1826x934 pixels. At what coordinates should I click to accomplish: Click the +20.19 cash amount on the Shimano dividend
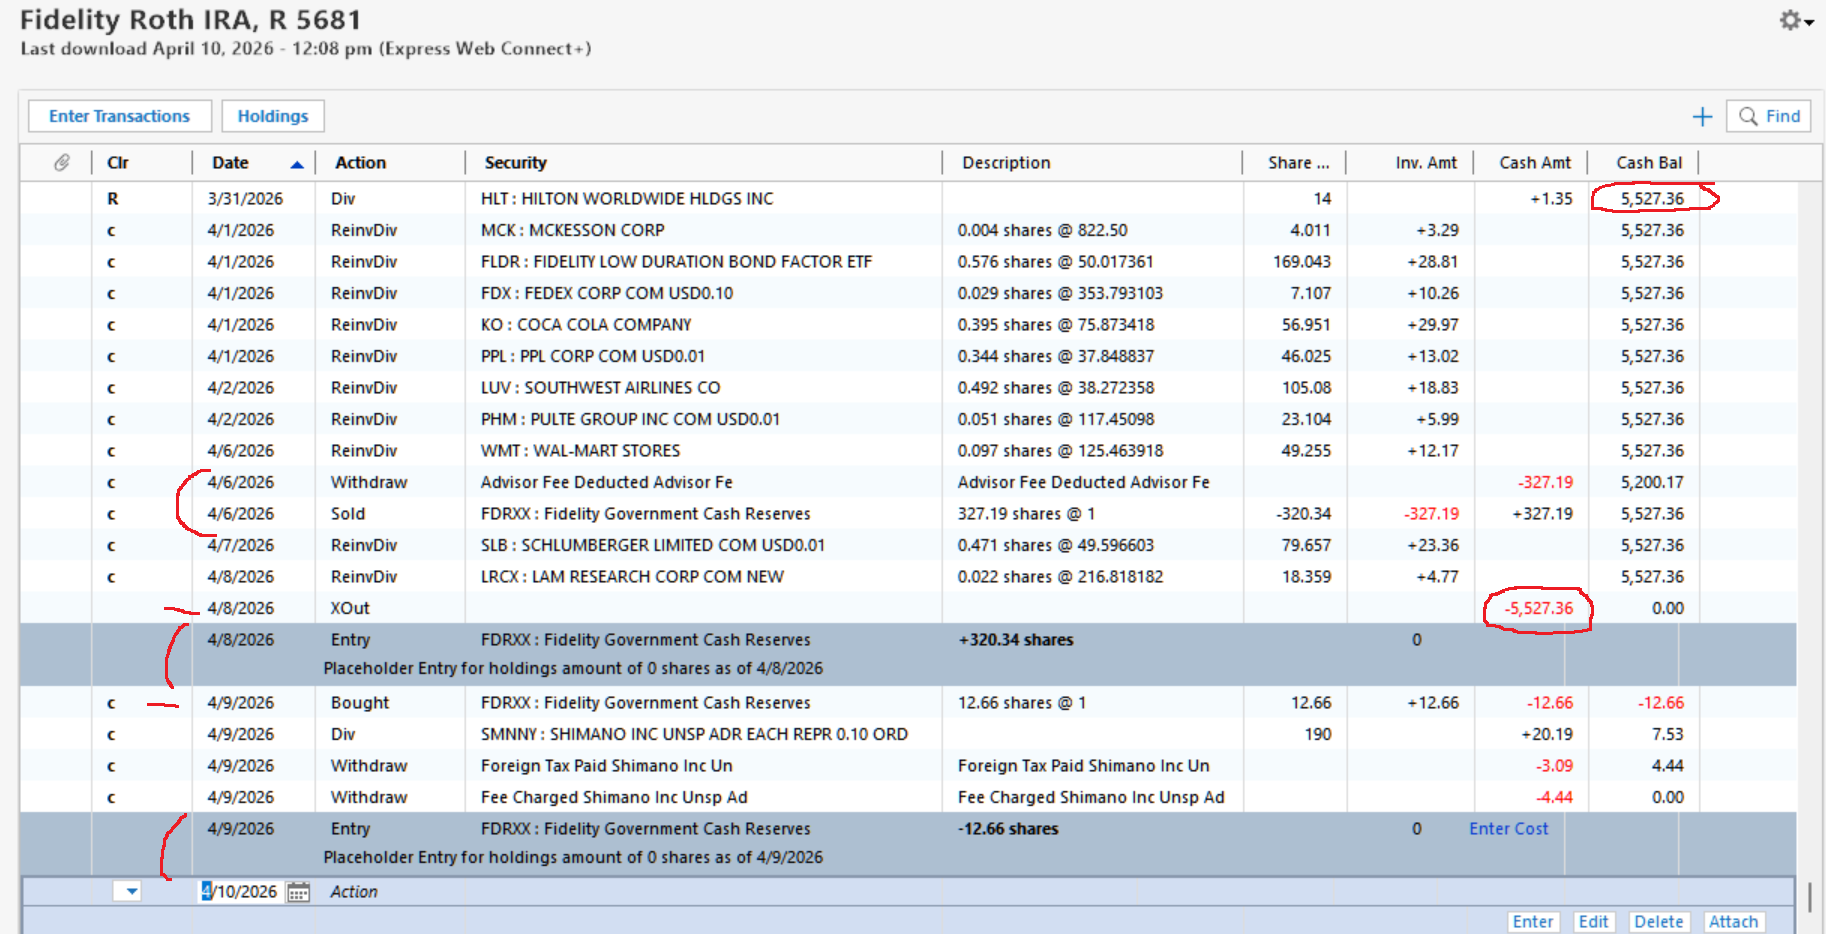[1547, 734]
